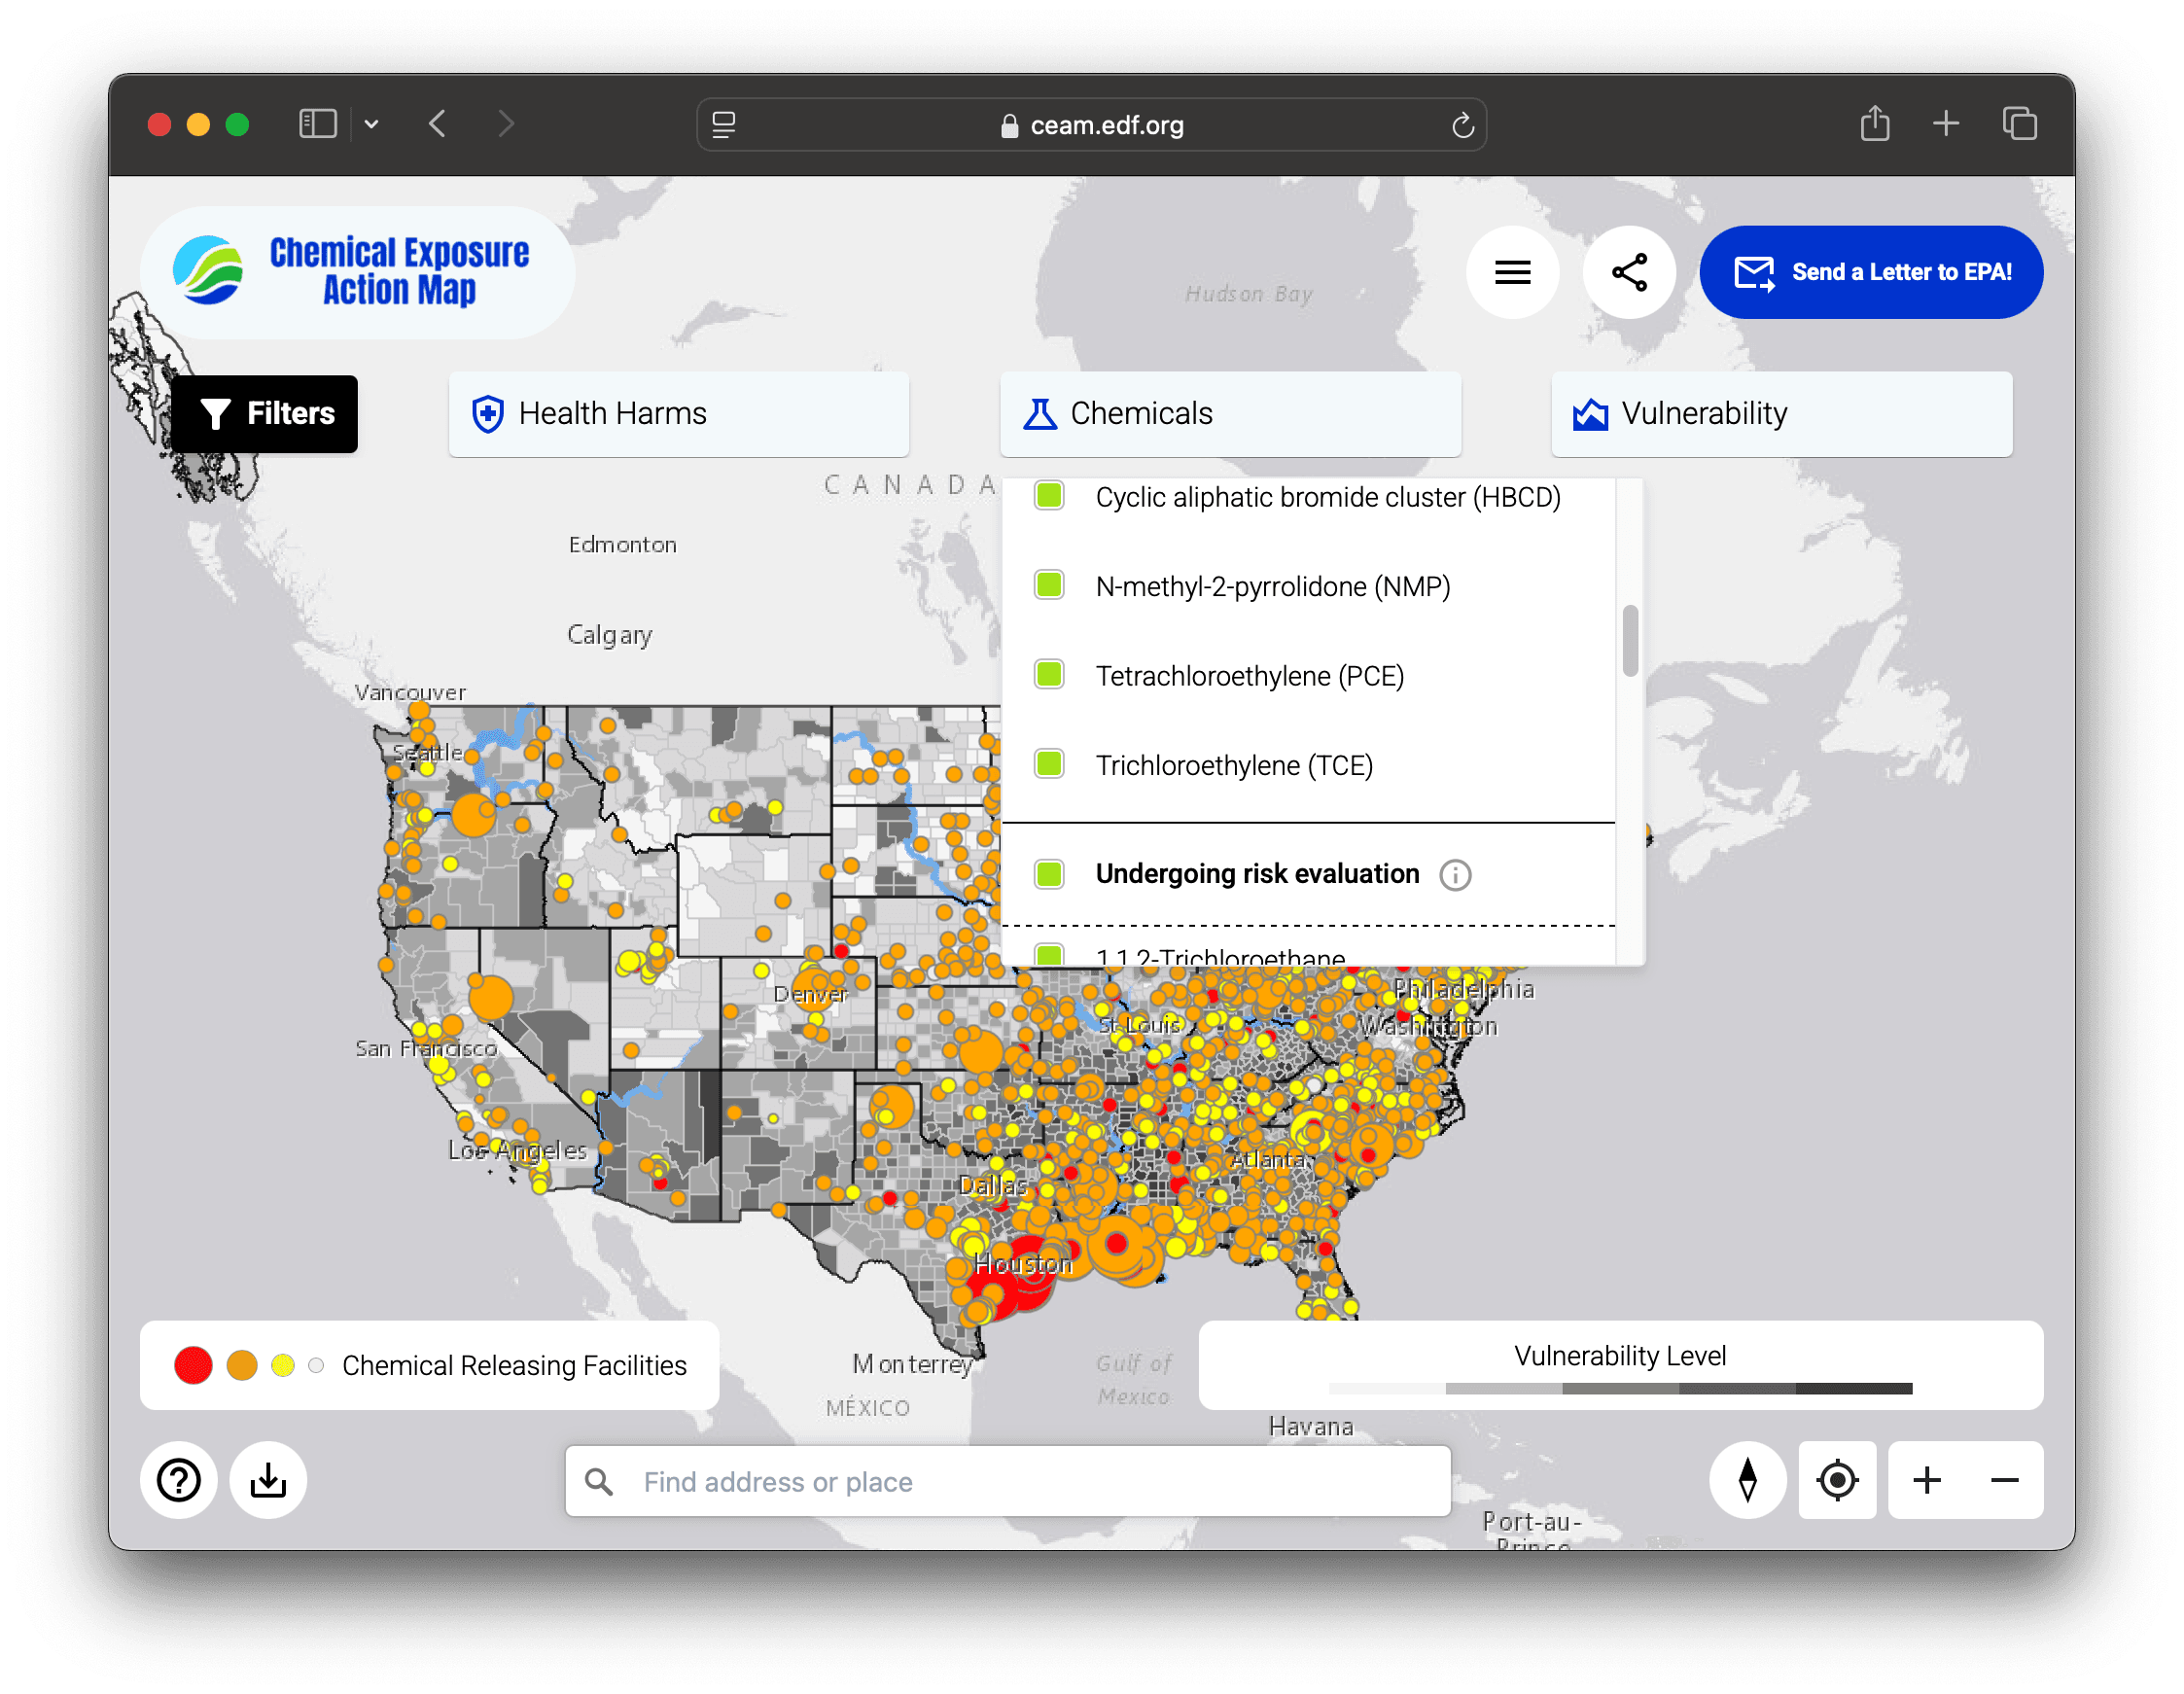
Task: Uncheck Cyclic aliphatic bromide cluster (HBCD)
Action: pyautogui.click(x=1049, y=495)
